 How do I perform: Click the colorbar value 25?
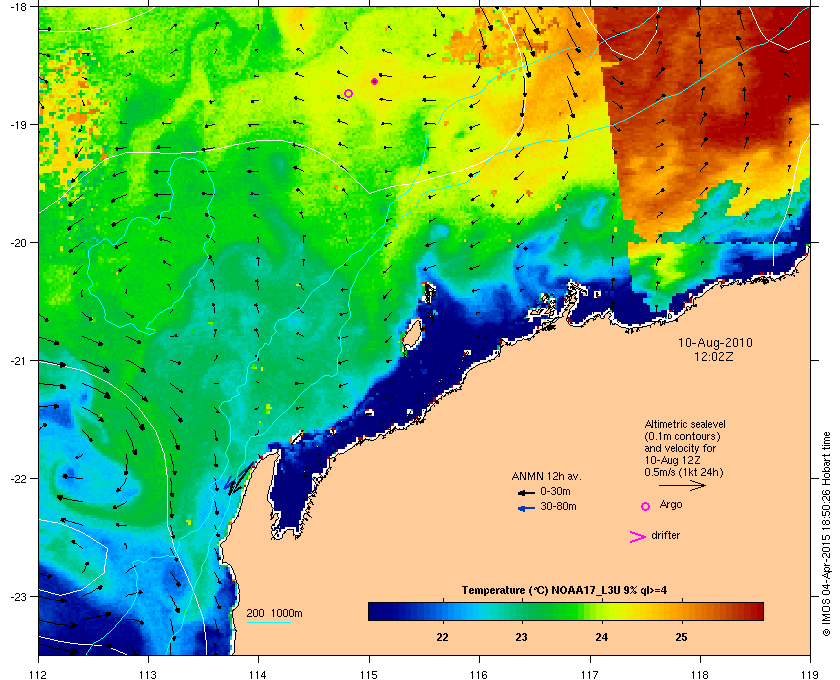[x=681, y=637]
